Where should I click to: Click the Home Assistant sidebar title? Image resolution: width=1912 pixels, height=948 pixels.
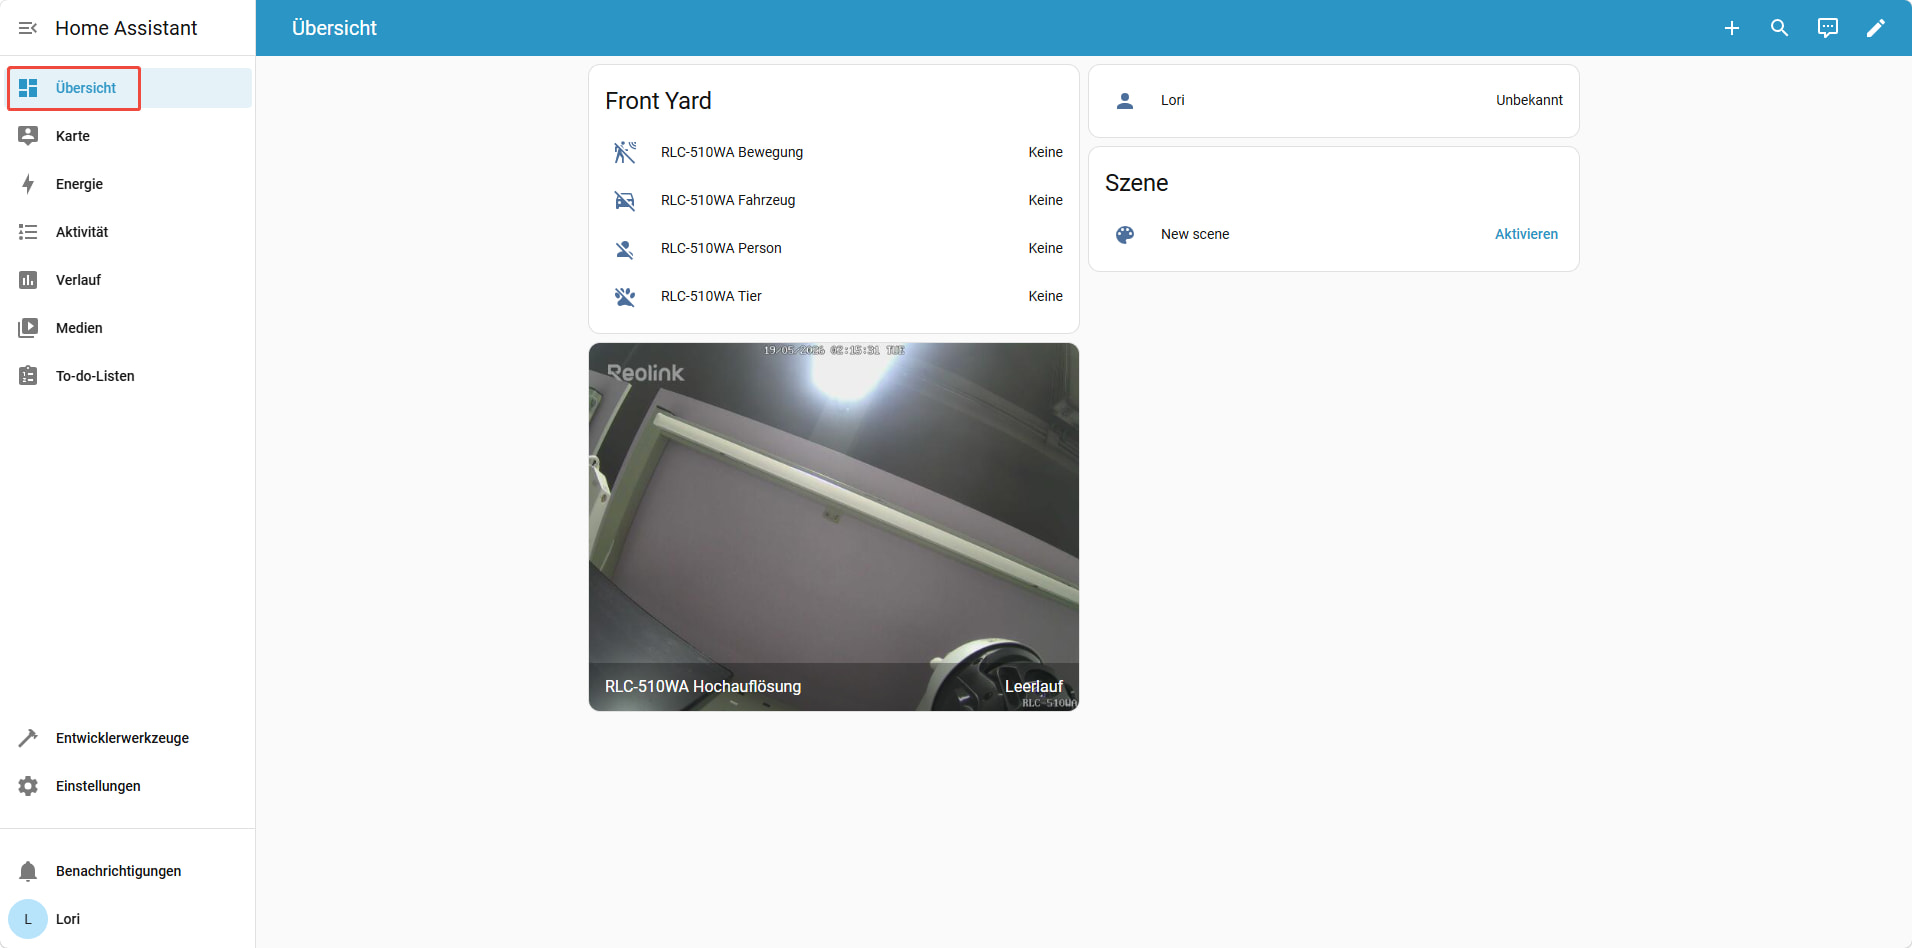click(126, 28)
